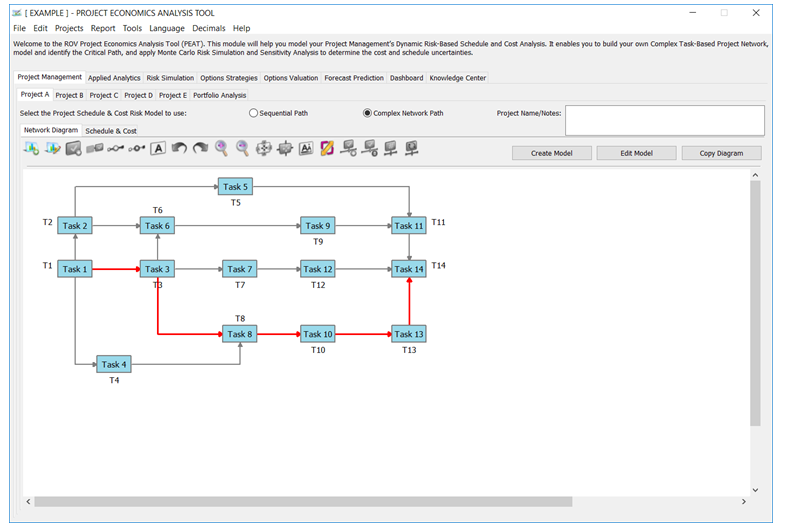This screenshot has height=530, width=785.
Task: Click the scroll-right arrow of the diagram
Action: coord(743,501)
